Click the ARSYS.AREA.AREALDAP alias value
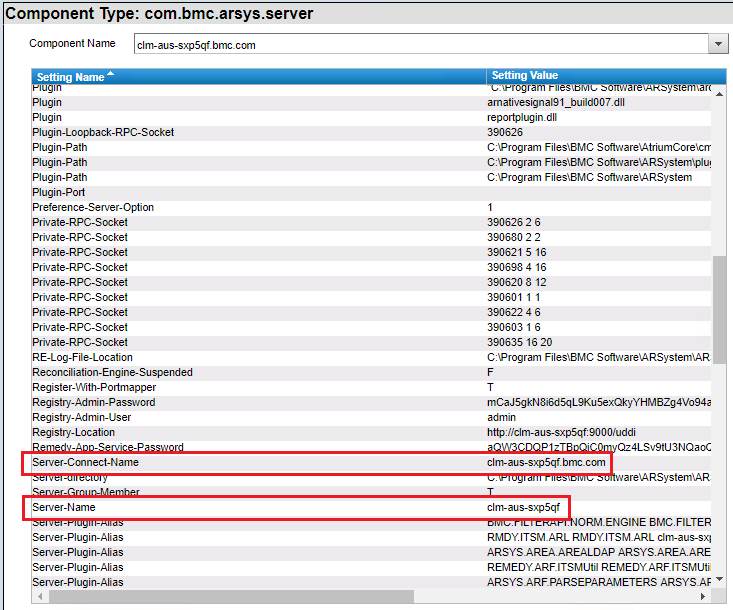Screen dimensions: 733x610 click(599, 552)
